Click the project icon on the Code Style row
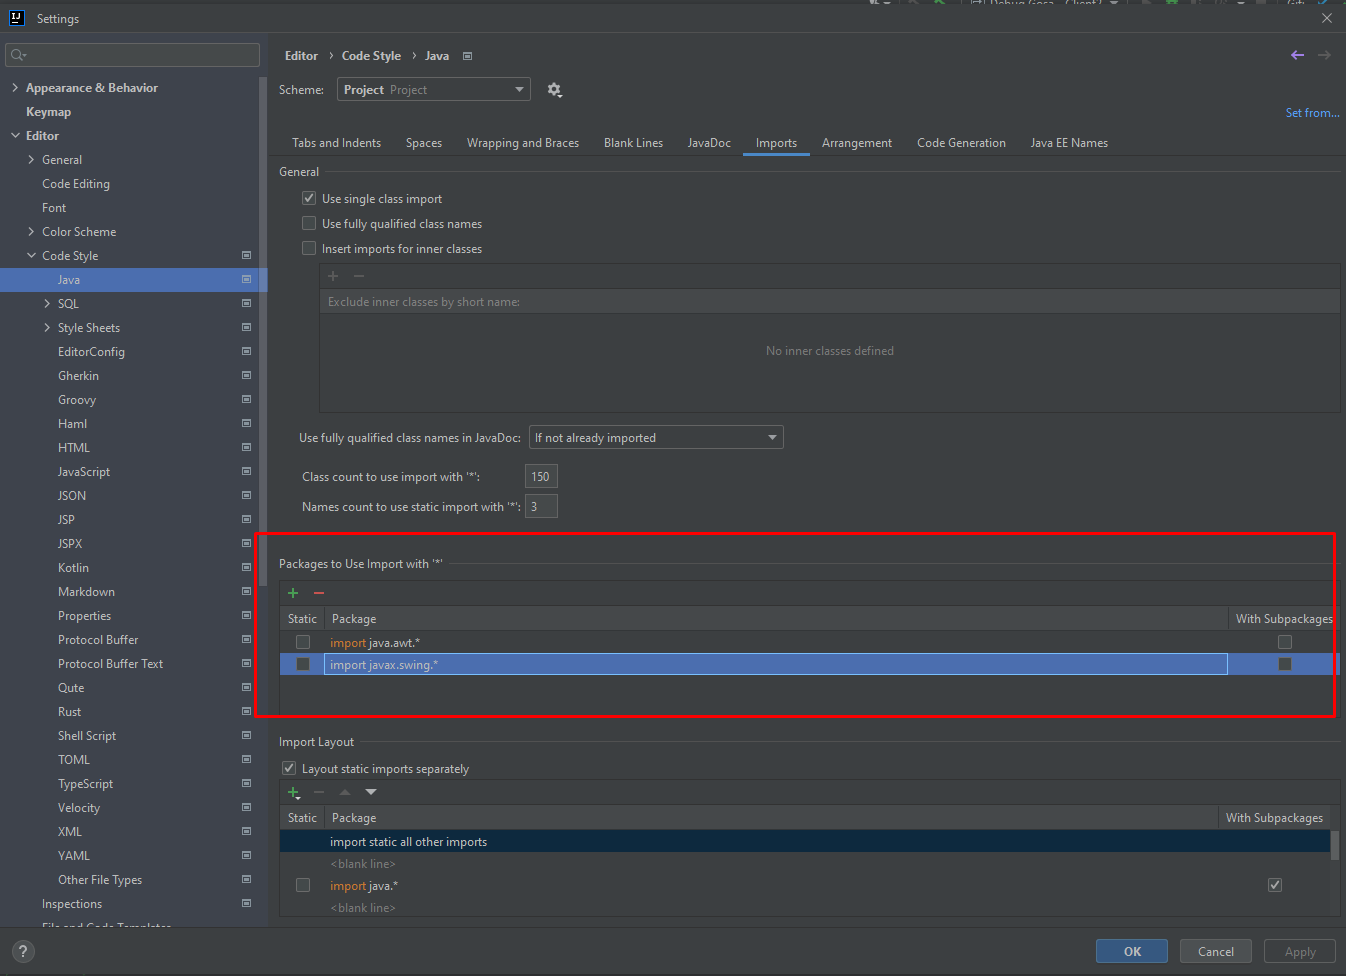This screenshot has width=1346, height=976. pos(246,256)
